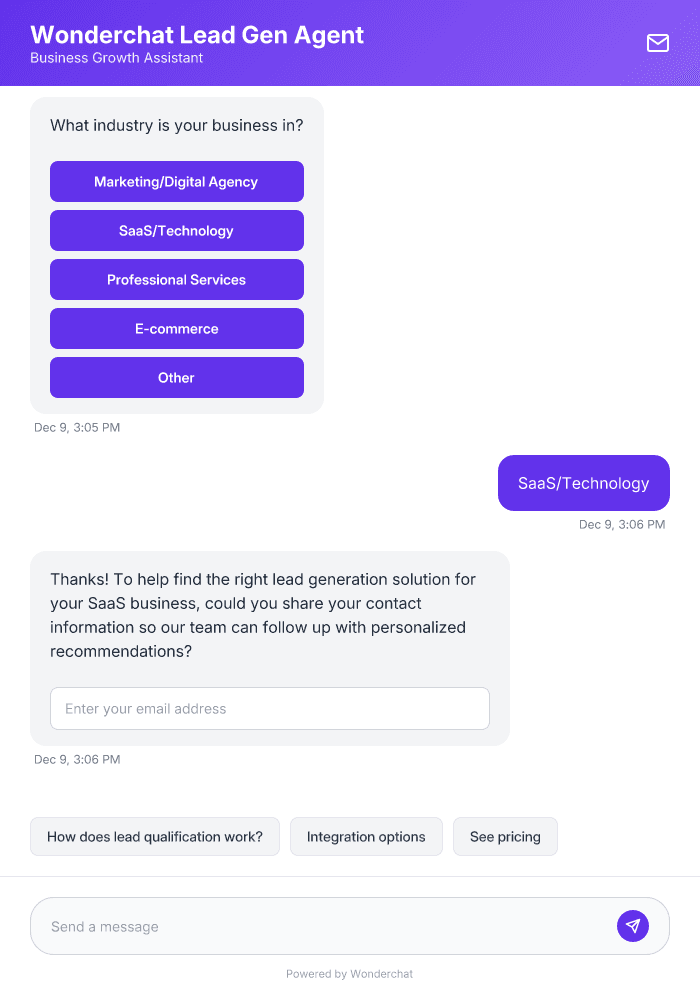Open the 'Powered by Wonderchat' link

point(349,973)
